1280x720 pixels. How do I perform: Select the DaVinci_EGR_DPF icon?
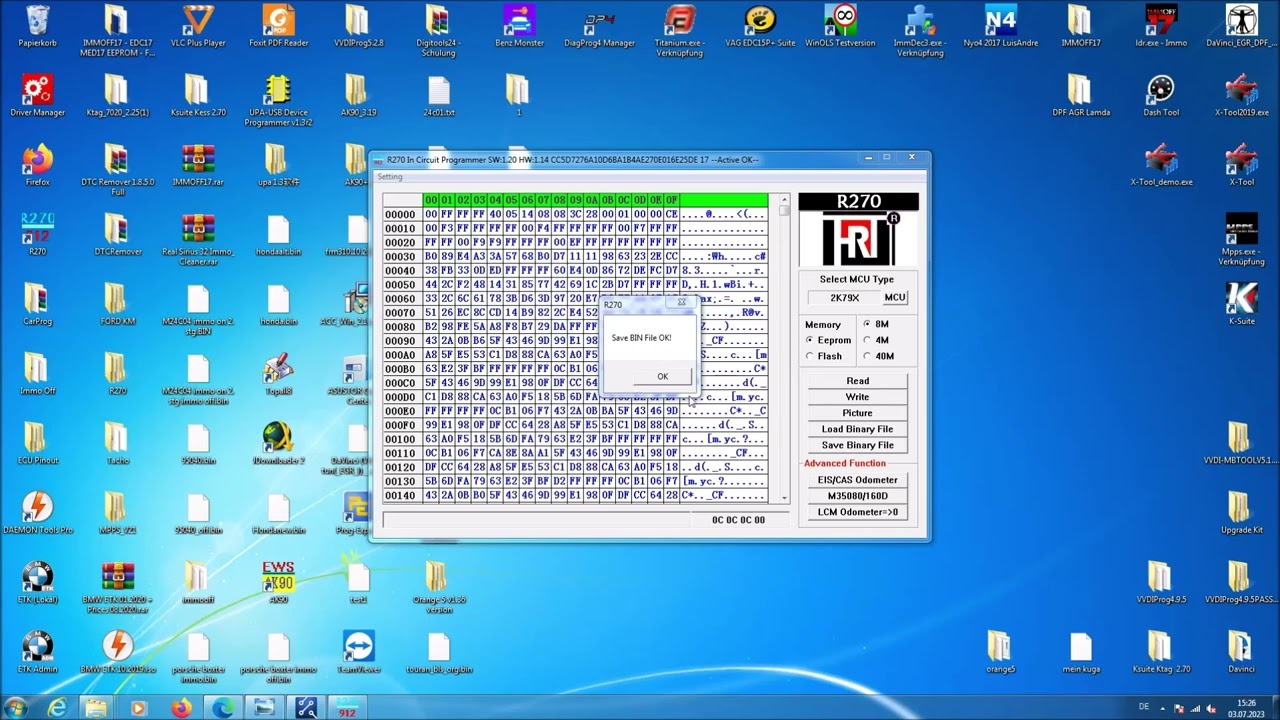click(1241, 27)
